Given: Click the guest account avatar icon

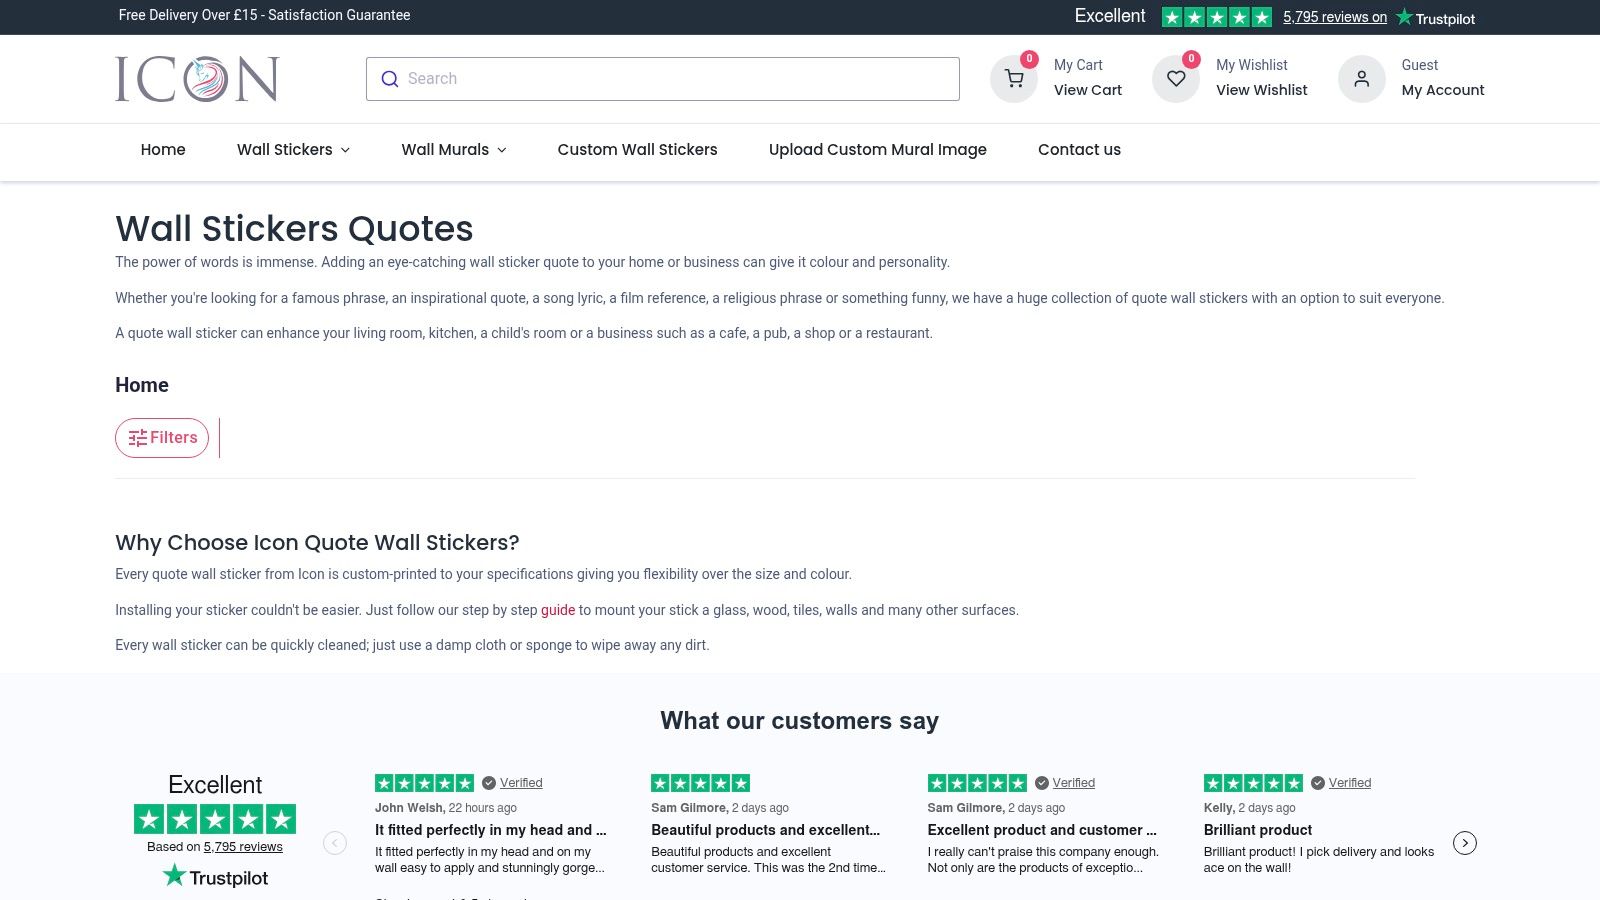Looking at the screenshot, I should pos(1362,79).
